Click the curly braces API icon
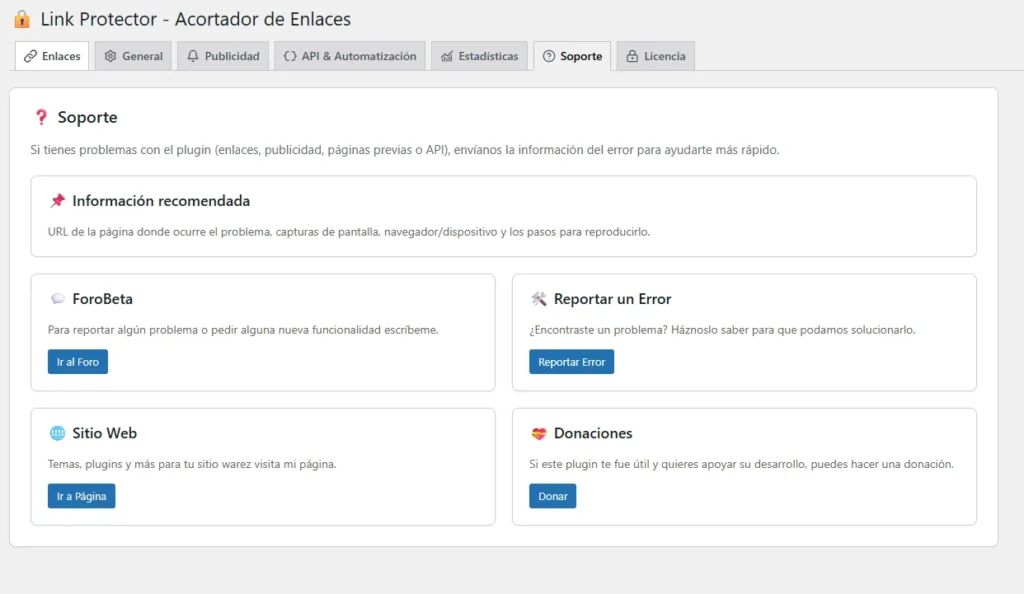This screenshot has height=594, width=1024. [290, 56]
